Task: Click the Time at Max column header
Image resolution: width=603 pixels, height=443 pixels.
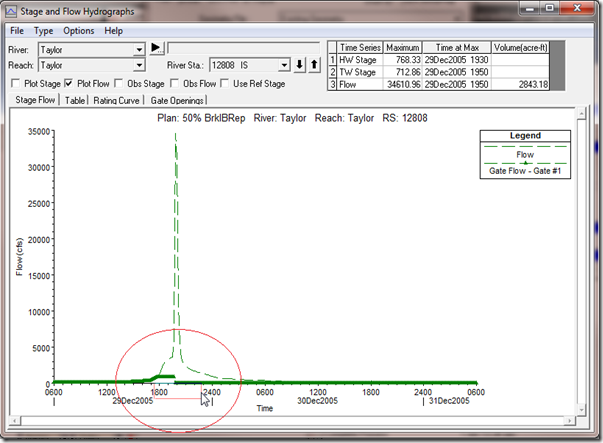Action: 457,48
